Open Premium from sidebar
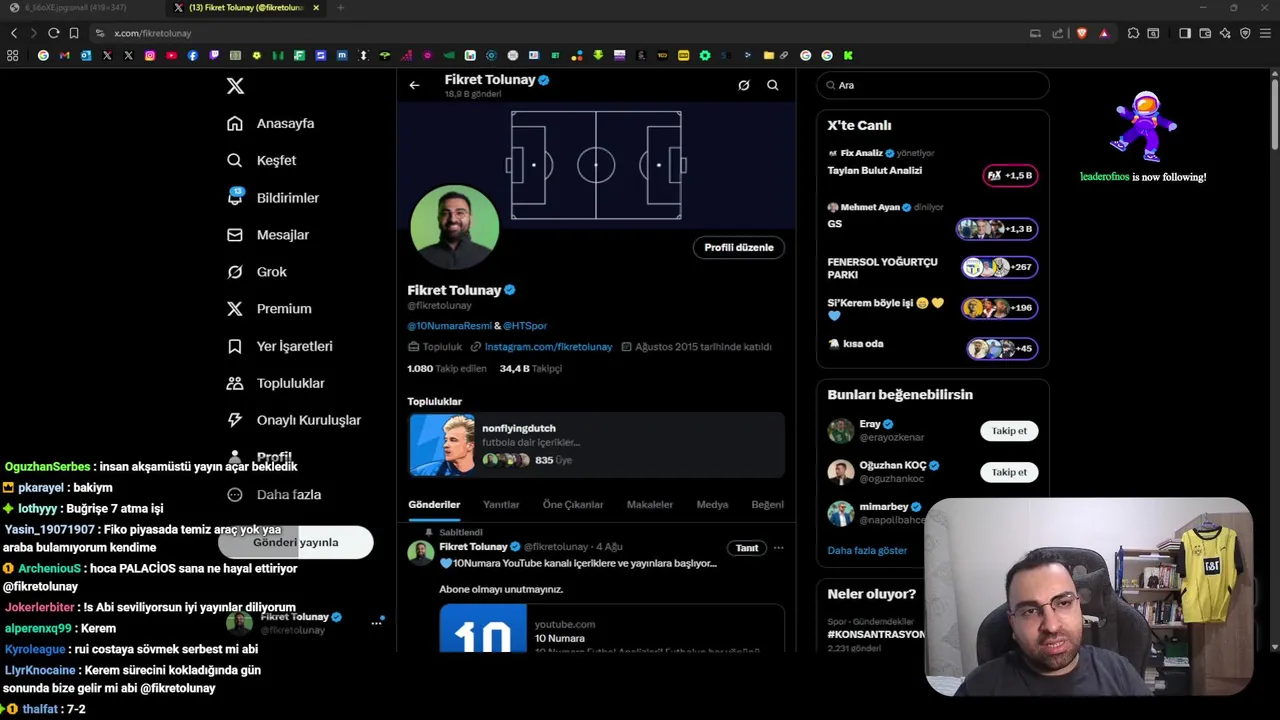 tap(269, 309)
